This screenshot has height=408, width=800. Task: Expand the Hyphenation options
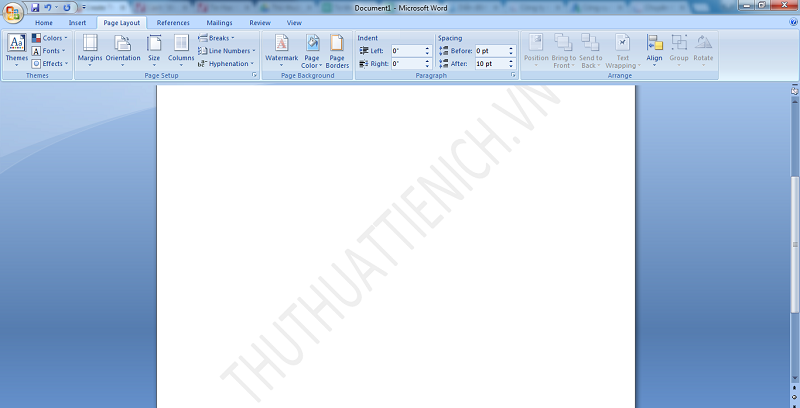228,63
